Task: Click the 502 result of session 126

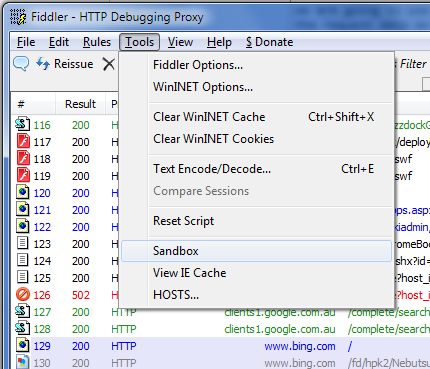Action: click(x=81, y=295)
